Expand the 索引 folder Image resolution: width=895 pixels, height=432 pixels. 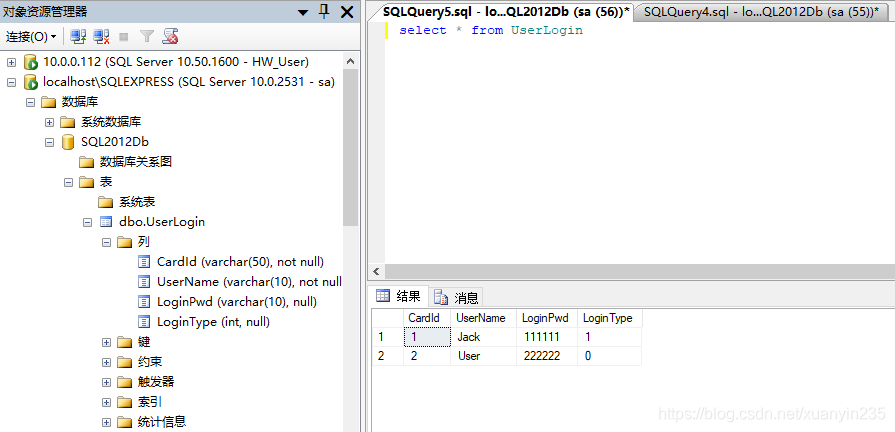106,402
